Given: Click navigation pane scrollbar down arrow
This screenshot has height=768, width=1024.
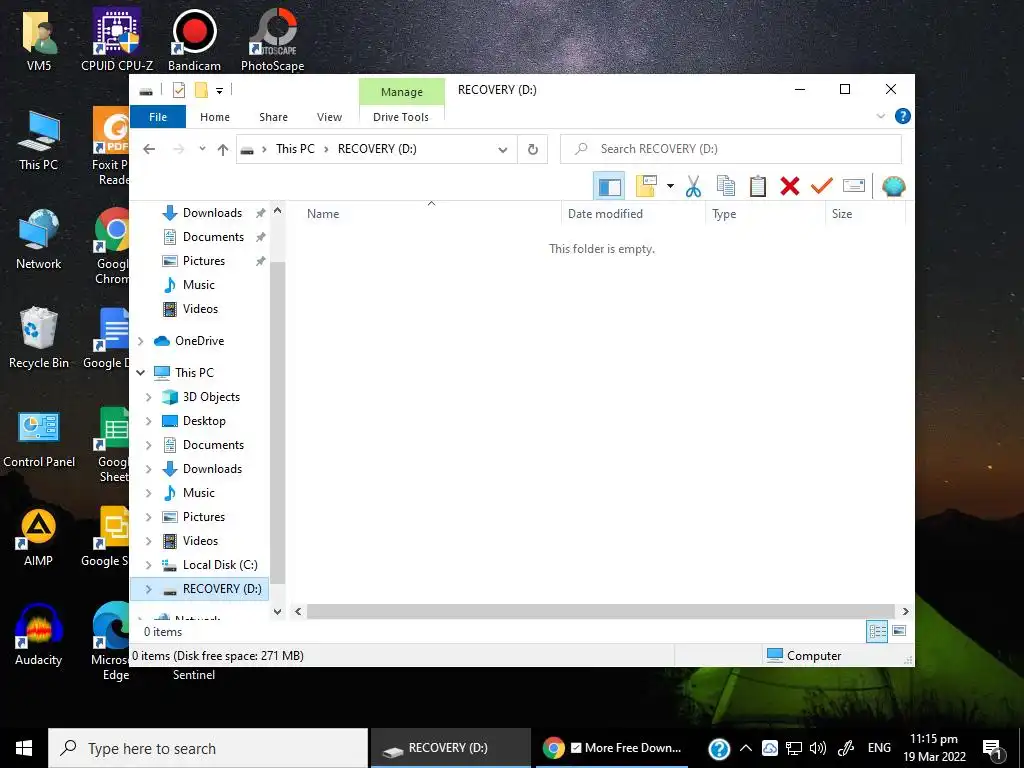Looking at the screenshot, I should click(x=277, y=612).
